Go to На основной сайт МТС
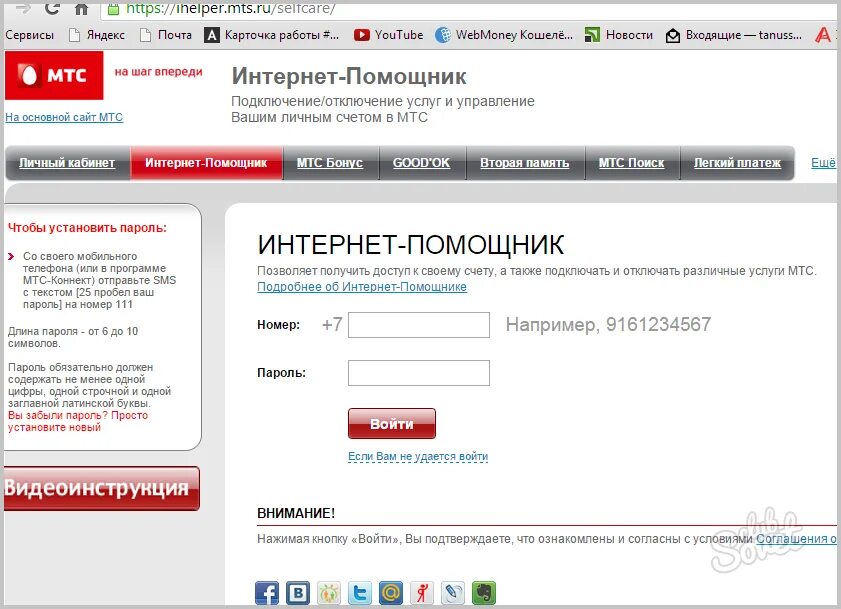The width and height of the screenshot is (841, 609). [64, 117]
